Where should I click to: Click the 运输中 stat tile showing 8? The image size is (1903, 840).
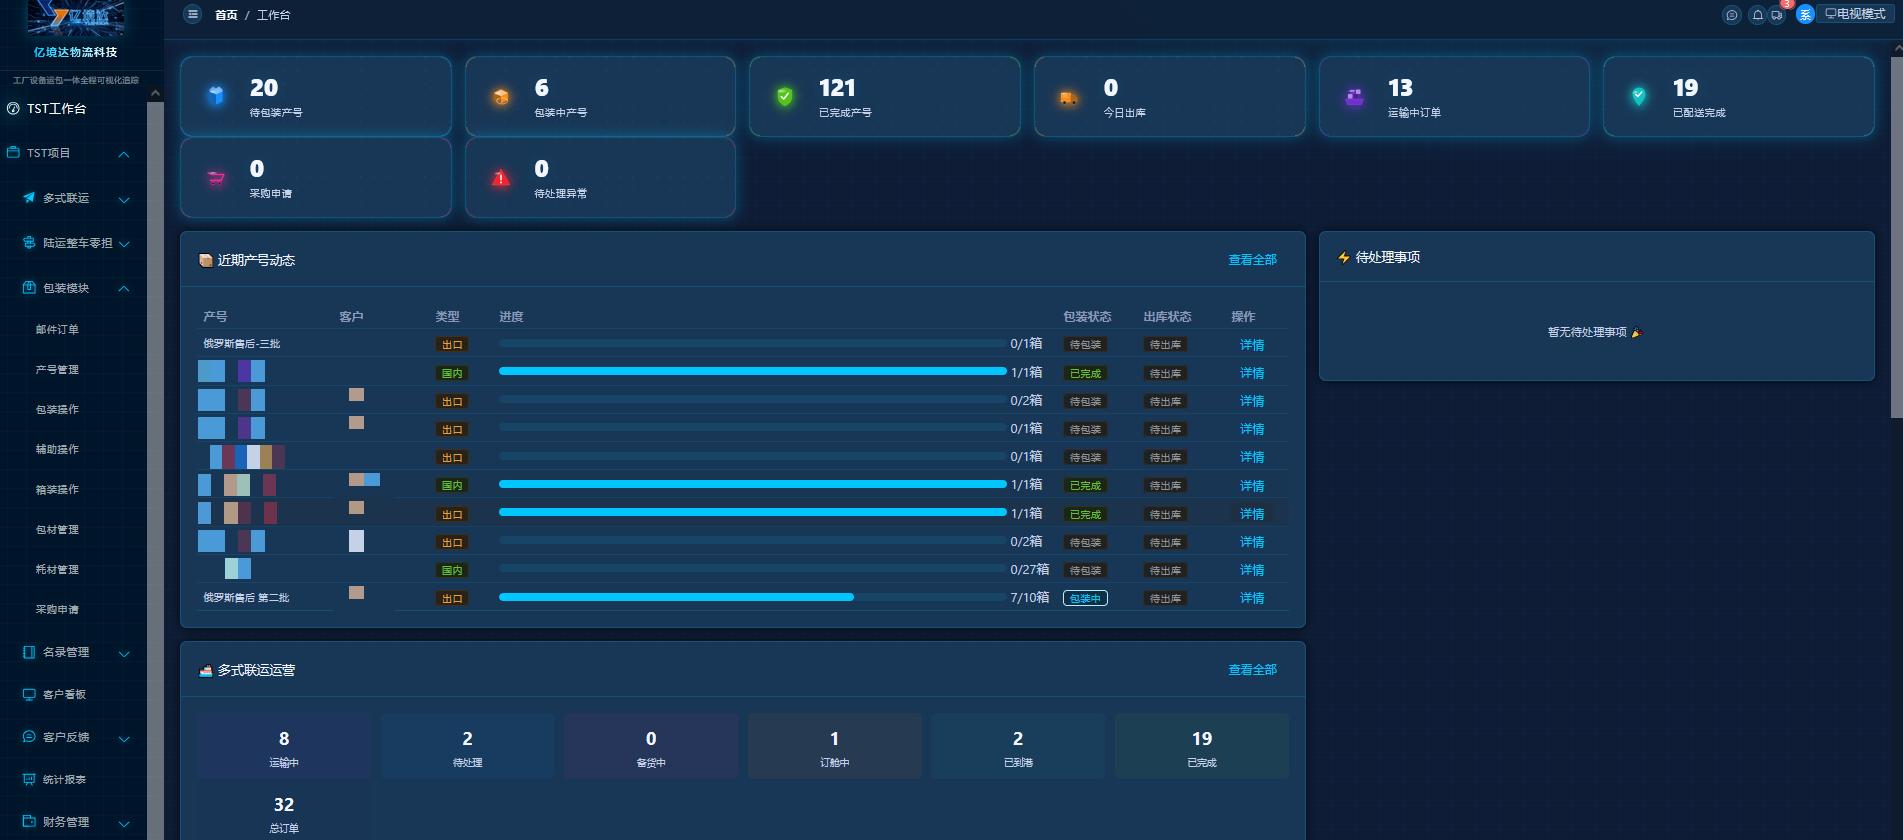[x=284, y=746]
